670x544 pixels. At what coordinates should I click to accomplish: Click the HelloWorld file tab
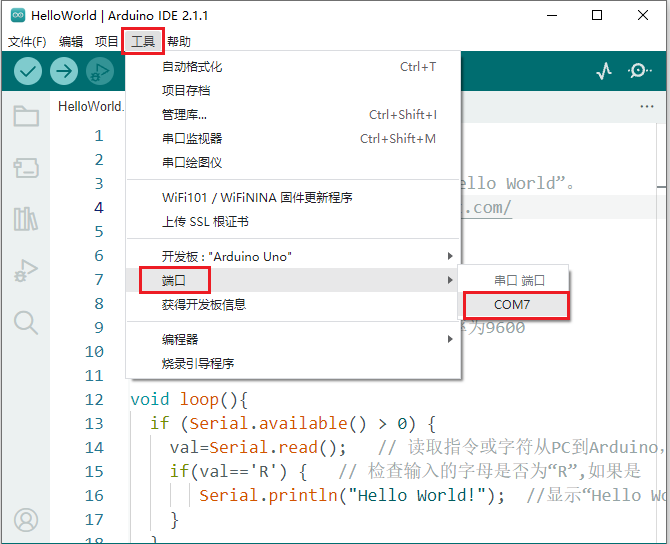[x=91, y=106]
